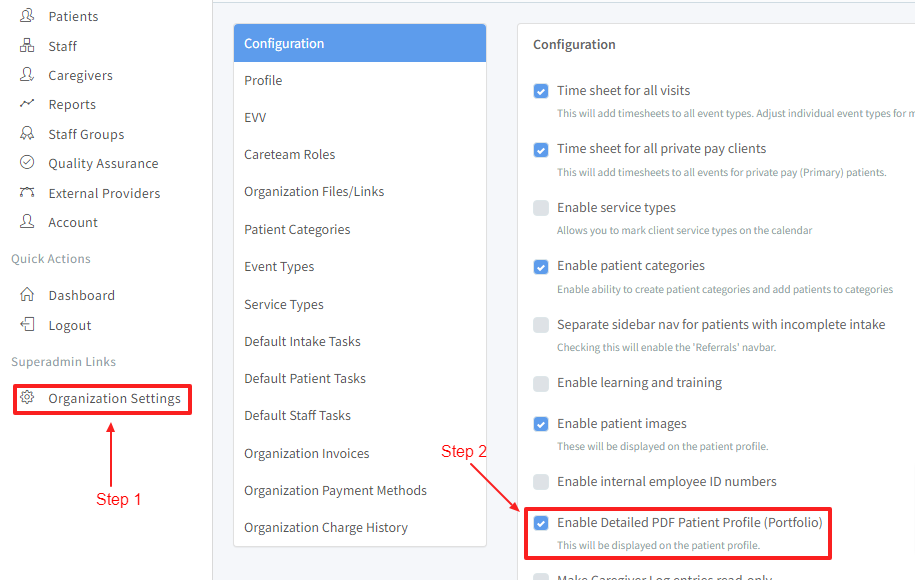Screen dimensions: 915x580
Task: Toggle Enable internal employee ID numbers
Action: [541, 482]
